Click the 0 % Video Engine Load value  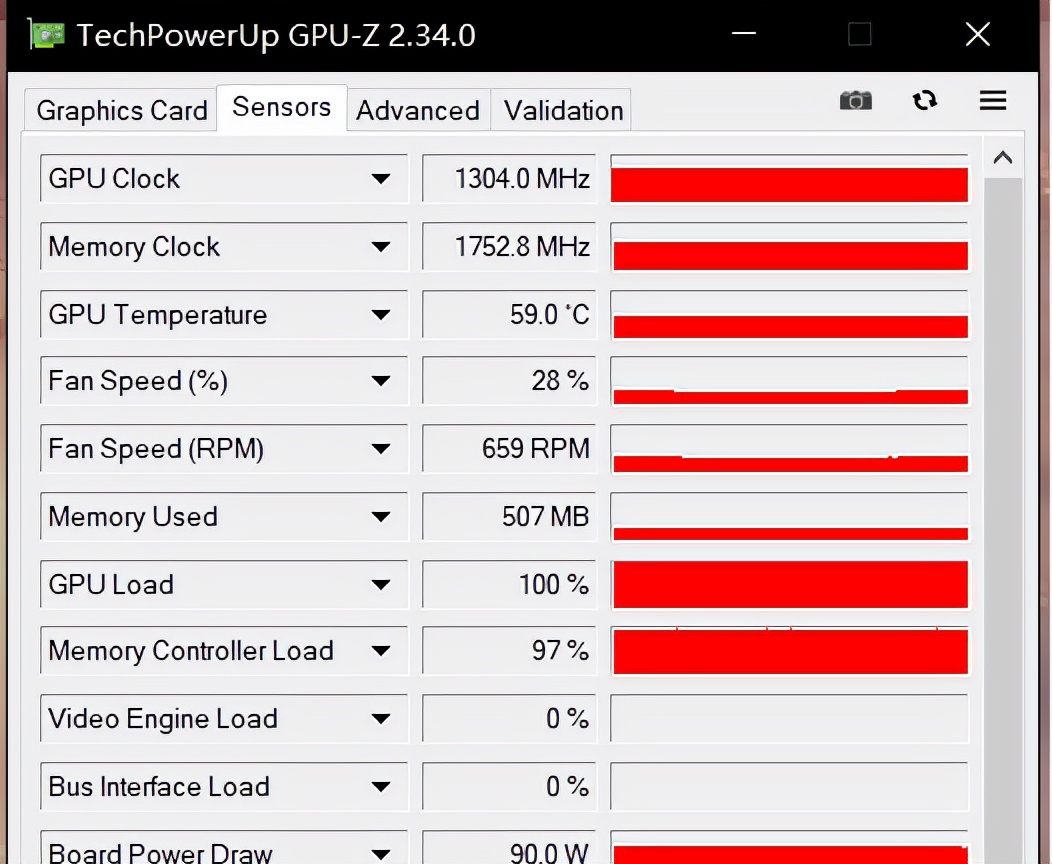click(x=509, y=719)
